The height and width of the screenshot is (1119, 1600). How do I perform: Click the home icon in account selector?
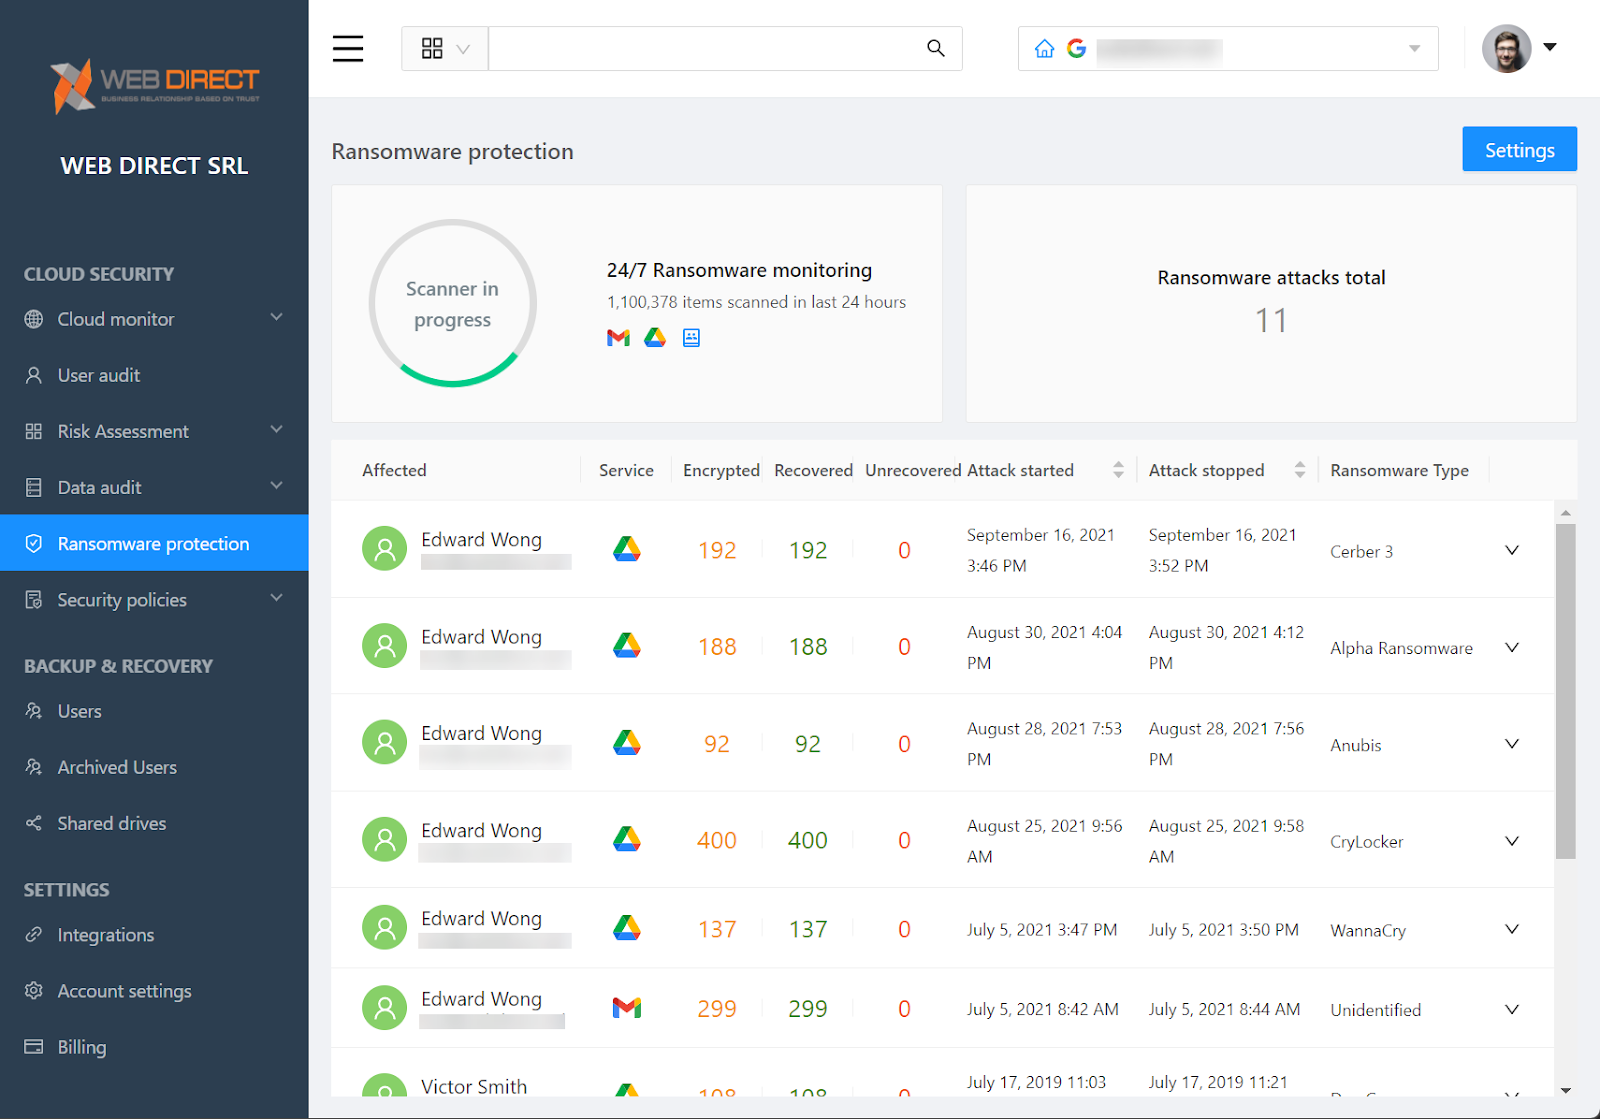(1044, 48)
